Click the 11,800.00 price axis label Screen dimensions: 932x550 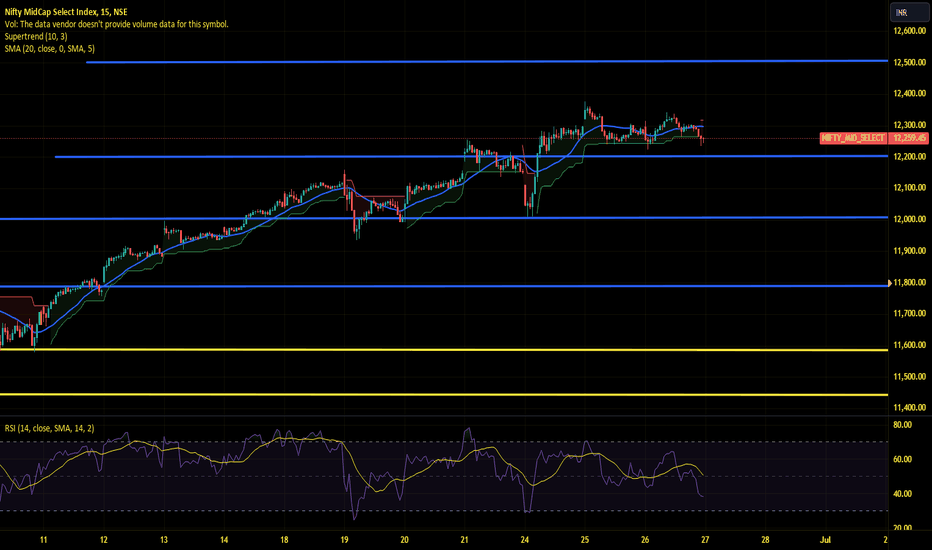pos(909,282)
